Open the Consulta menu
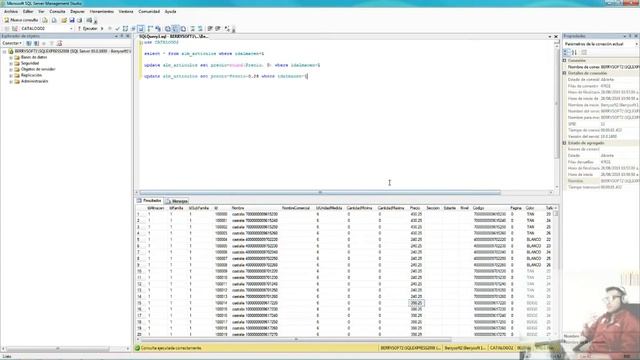 click(x=57, y=11)
